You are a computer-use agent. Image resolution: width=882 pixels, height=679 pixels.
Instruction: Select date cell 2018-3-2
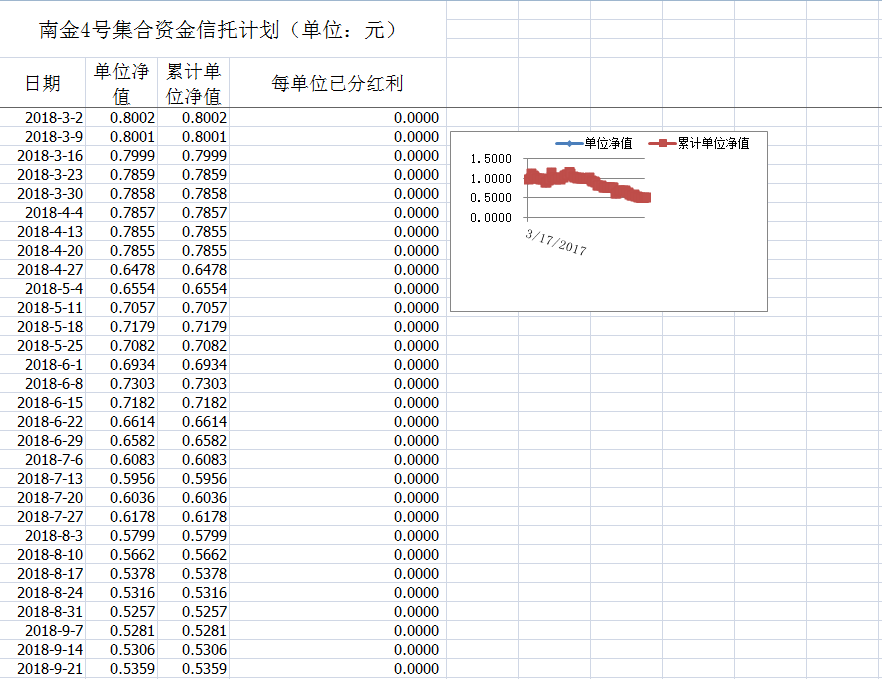coord(43,118)
